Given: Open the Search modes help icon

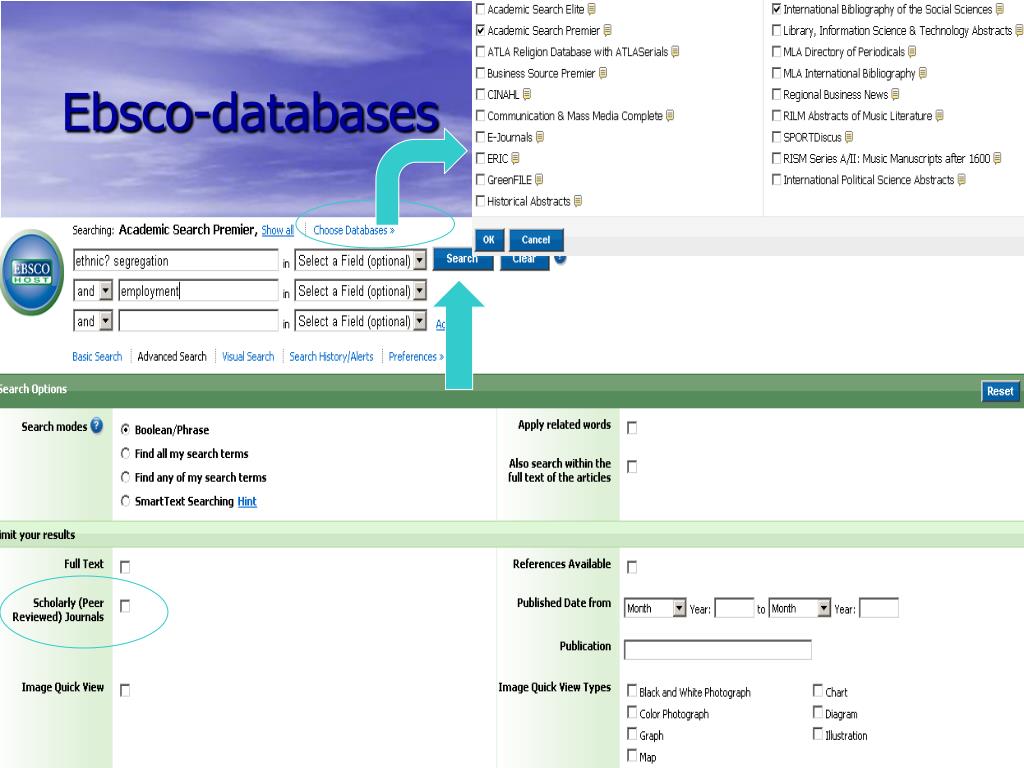Looking at the screenshot, I should tap(97, 426).
